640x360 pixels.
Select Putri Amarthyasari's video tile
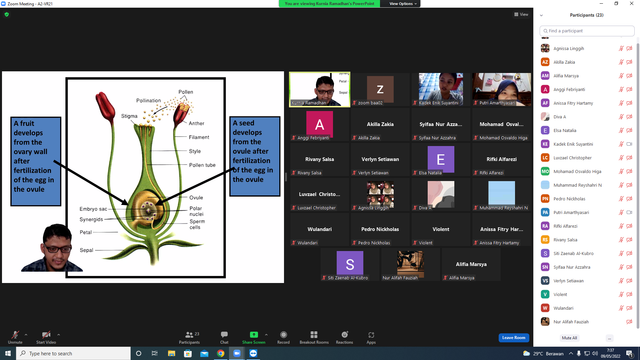502,90
